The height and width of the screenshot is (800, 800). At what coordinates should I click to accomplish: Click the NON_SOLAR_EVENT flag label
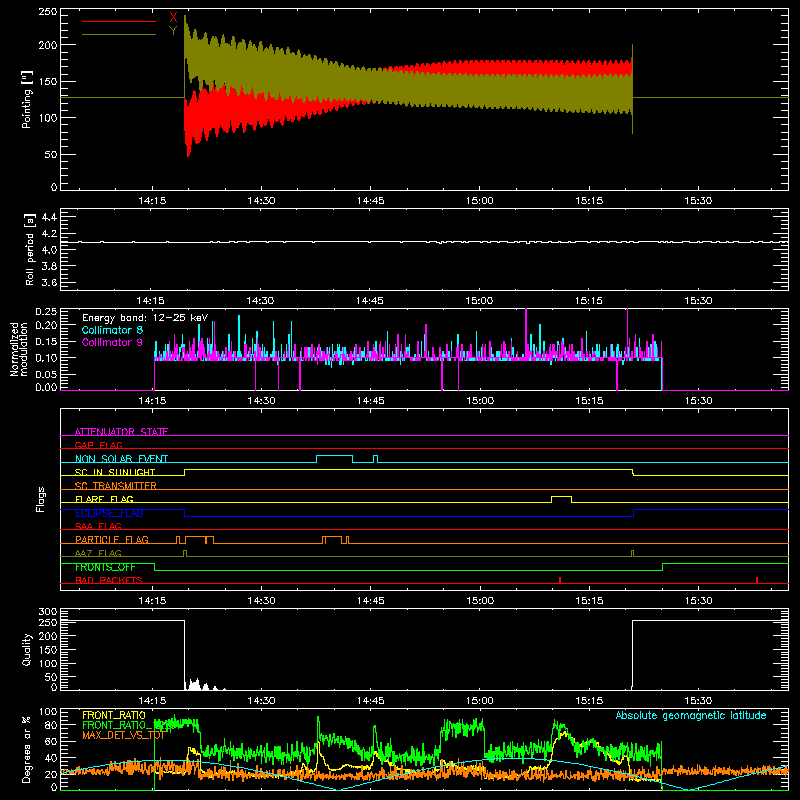coord(121,459)
